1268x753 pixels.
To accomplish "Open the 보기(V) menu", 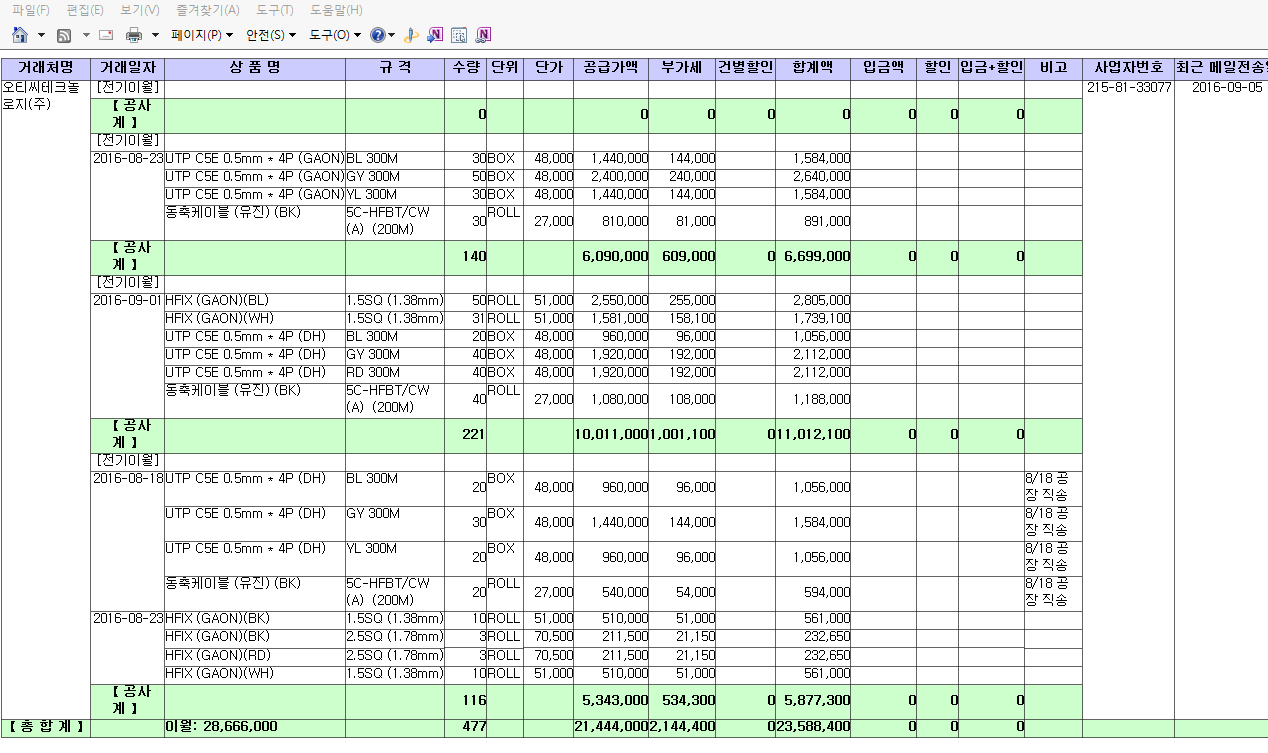I will [140, 10].
